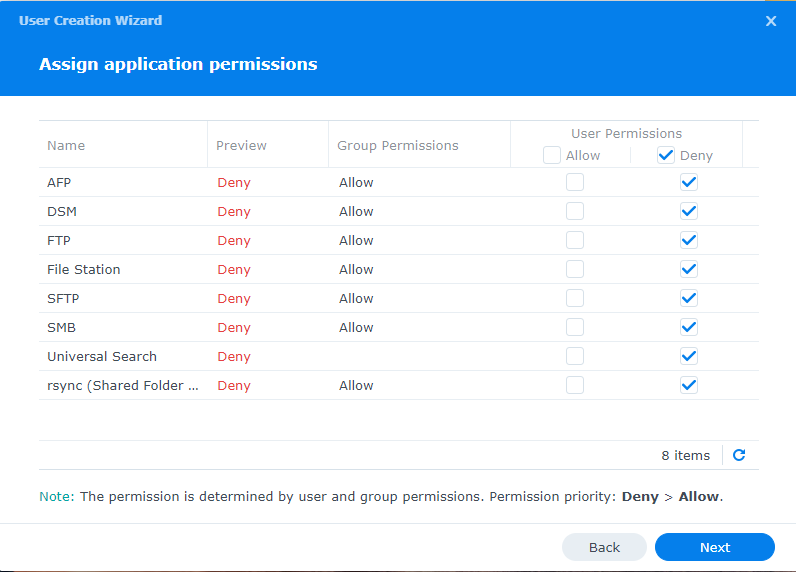
Task: Click the refresh icon beside 8 items
Action: click(739, 455)
